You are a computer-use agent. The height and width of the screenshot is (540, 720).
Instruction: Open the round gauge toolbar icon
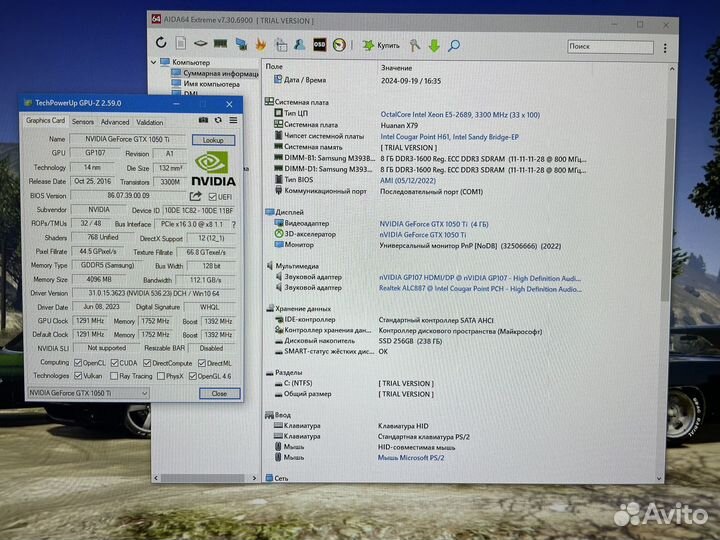[339, 45]
